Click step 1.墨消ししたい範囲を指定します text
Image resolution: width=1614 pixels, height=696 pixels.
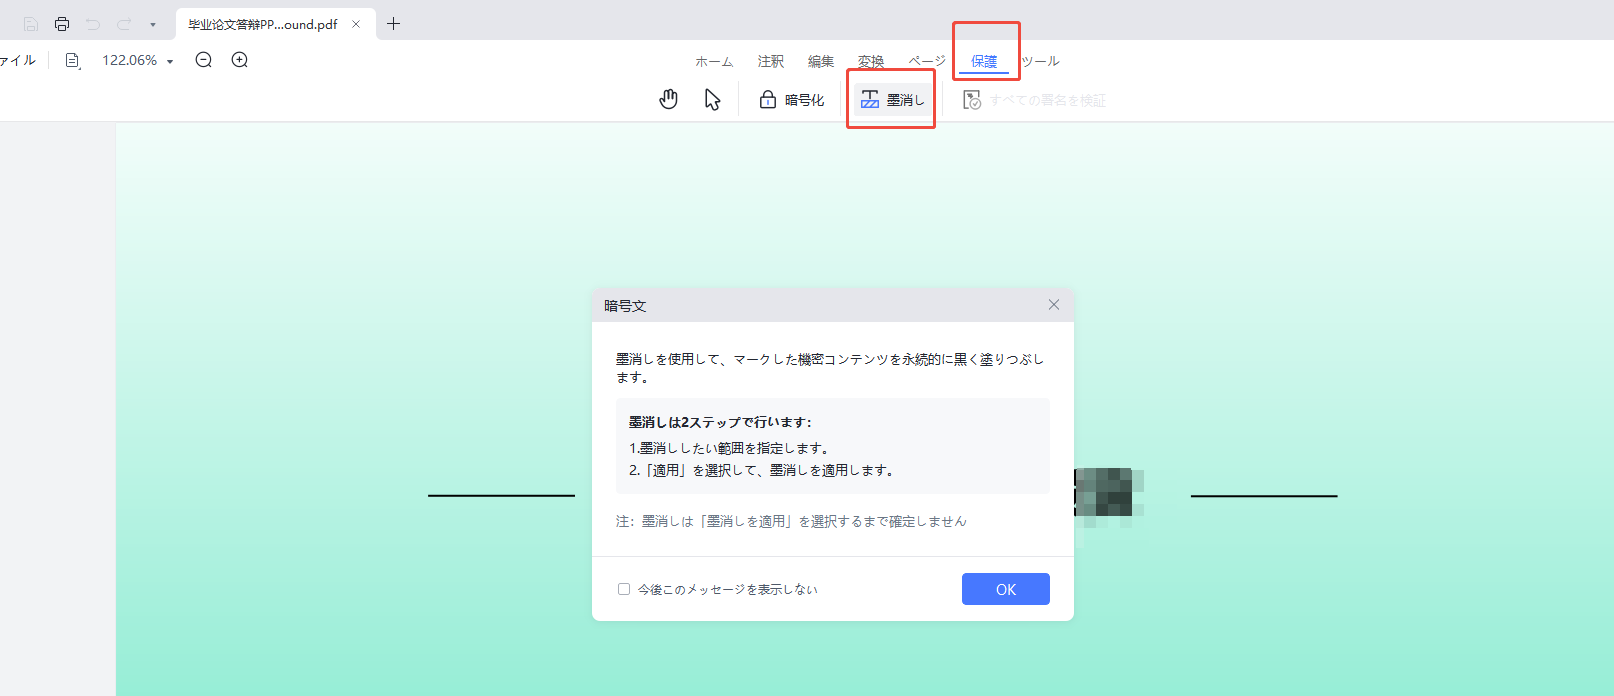click(x=729, y=448)
